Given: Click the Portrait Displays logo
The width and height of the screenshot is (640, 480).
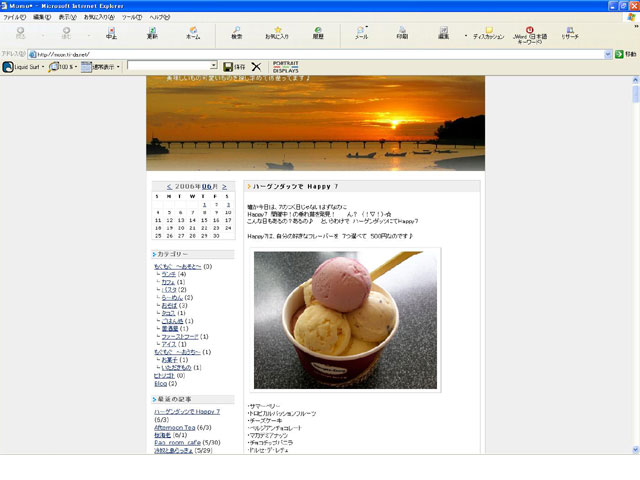Looking at the screenshot, I should (286, 67).
